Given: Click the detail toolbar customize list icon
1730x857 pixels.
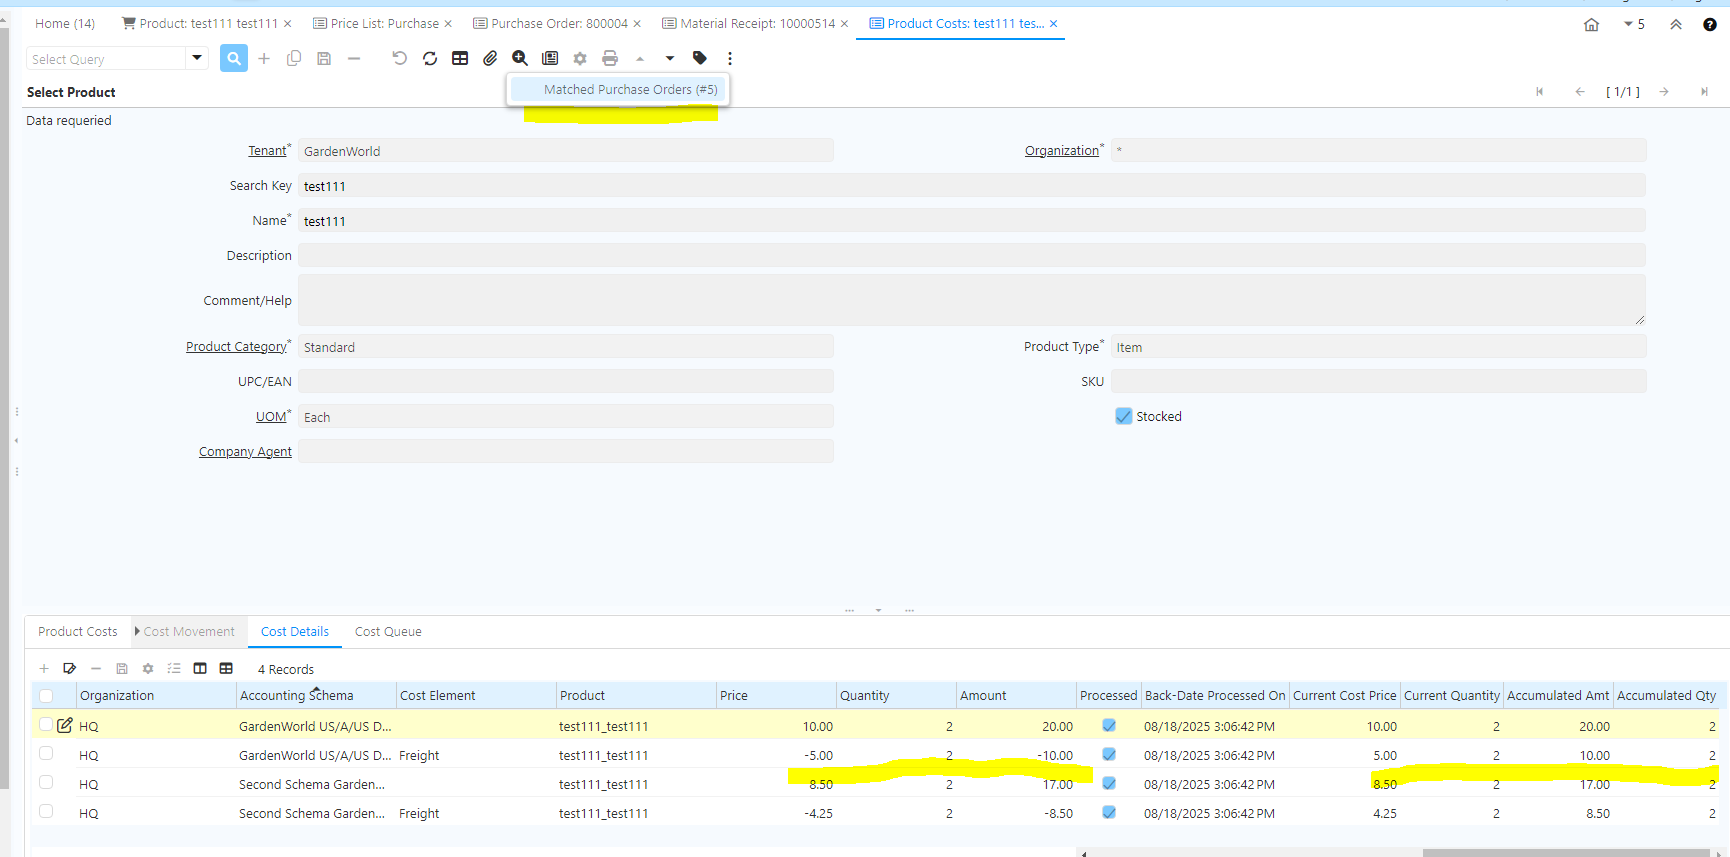Looking at the screenshot, I should tap(174, 669).
